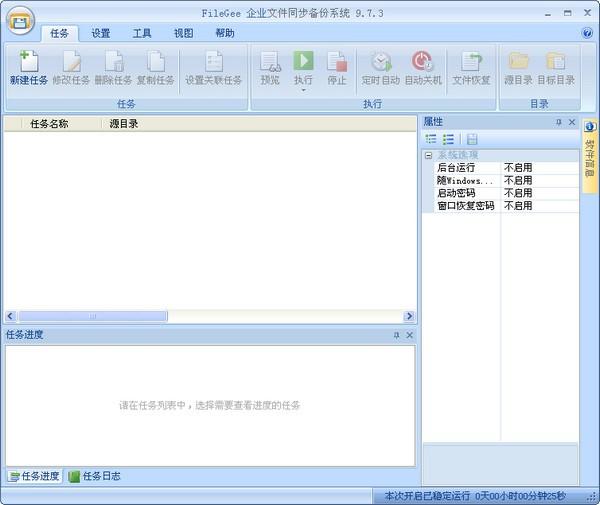
Task: Show categorized view in 属性 panel
Action: click(x=431, y=139)
